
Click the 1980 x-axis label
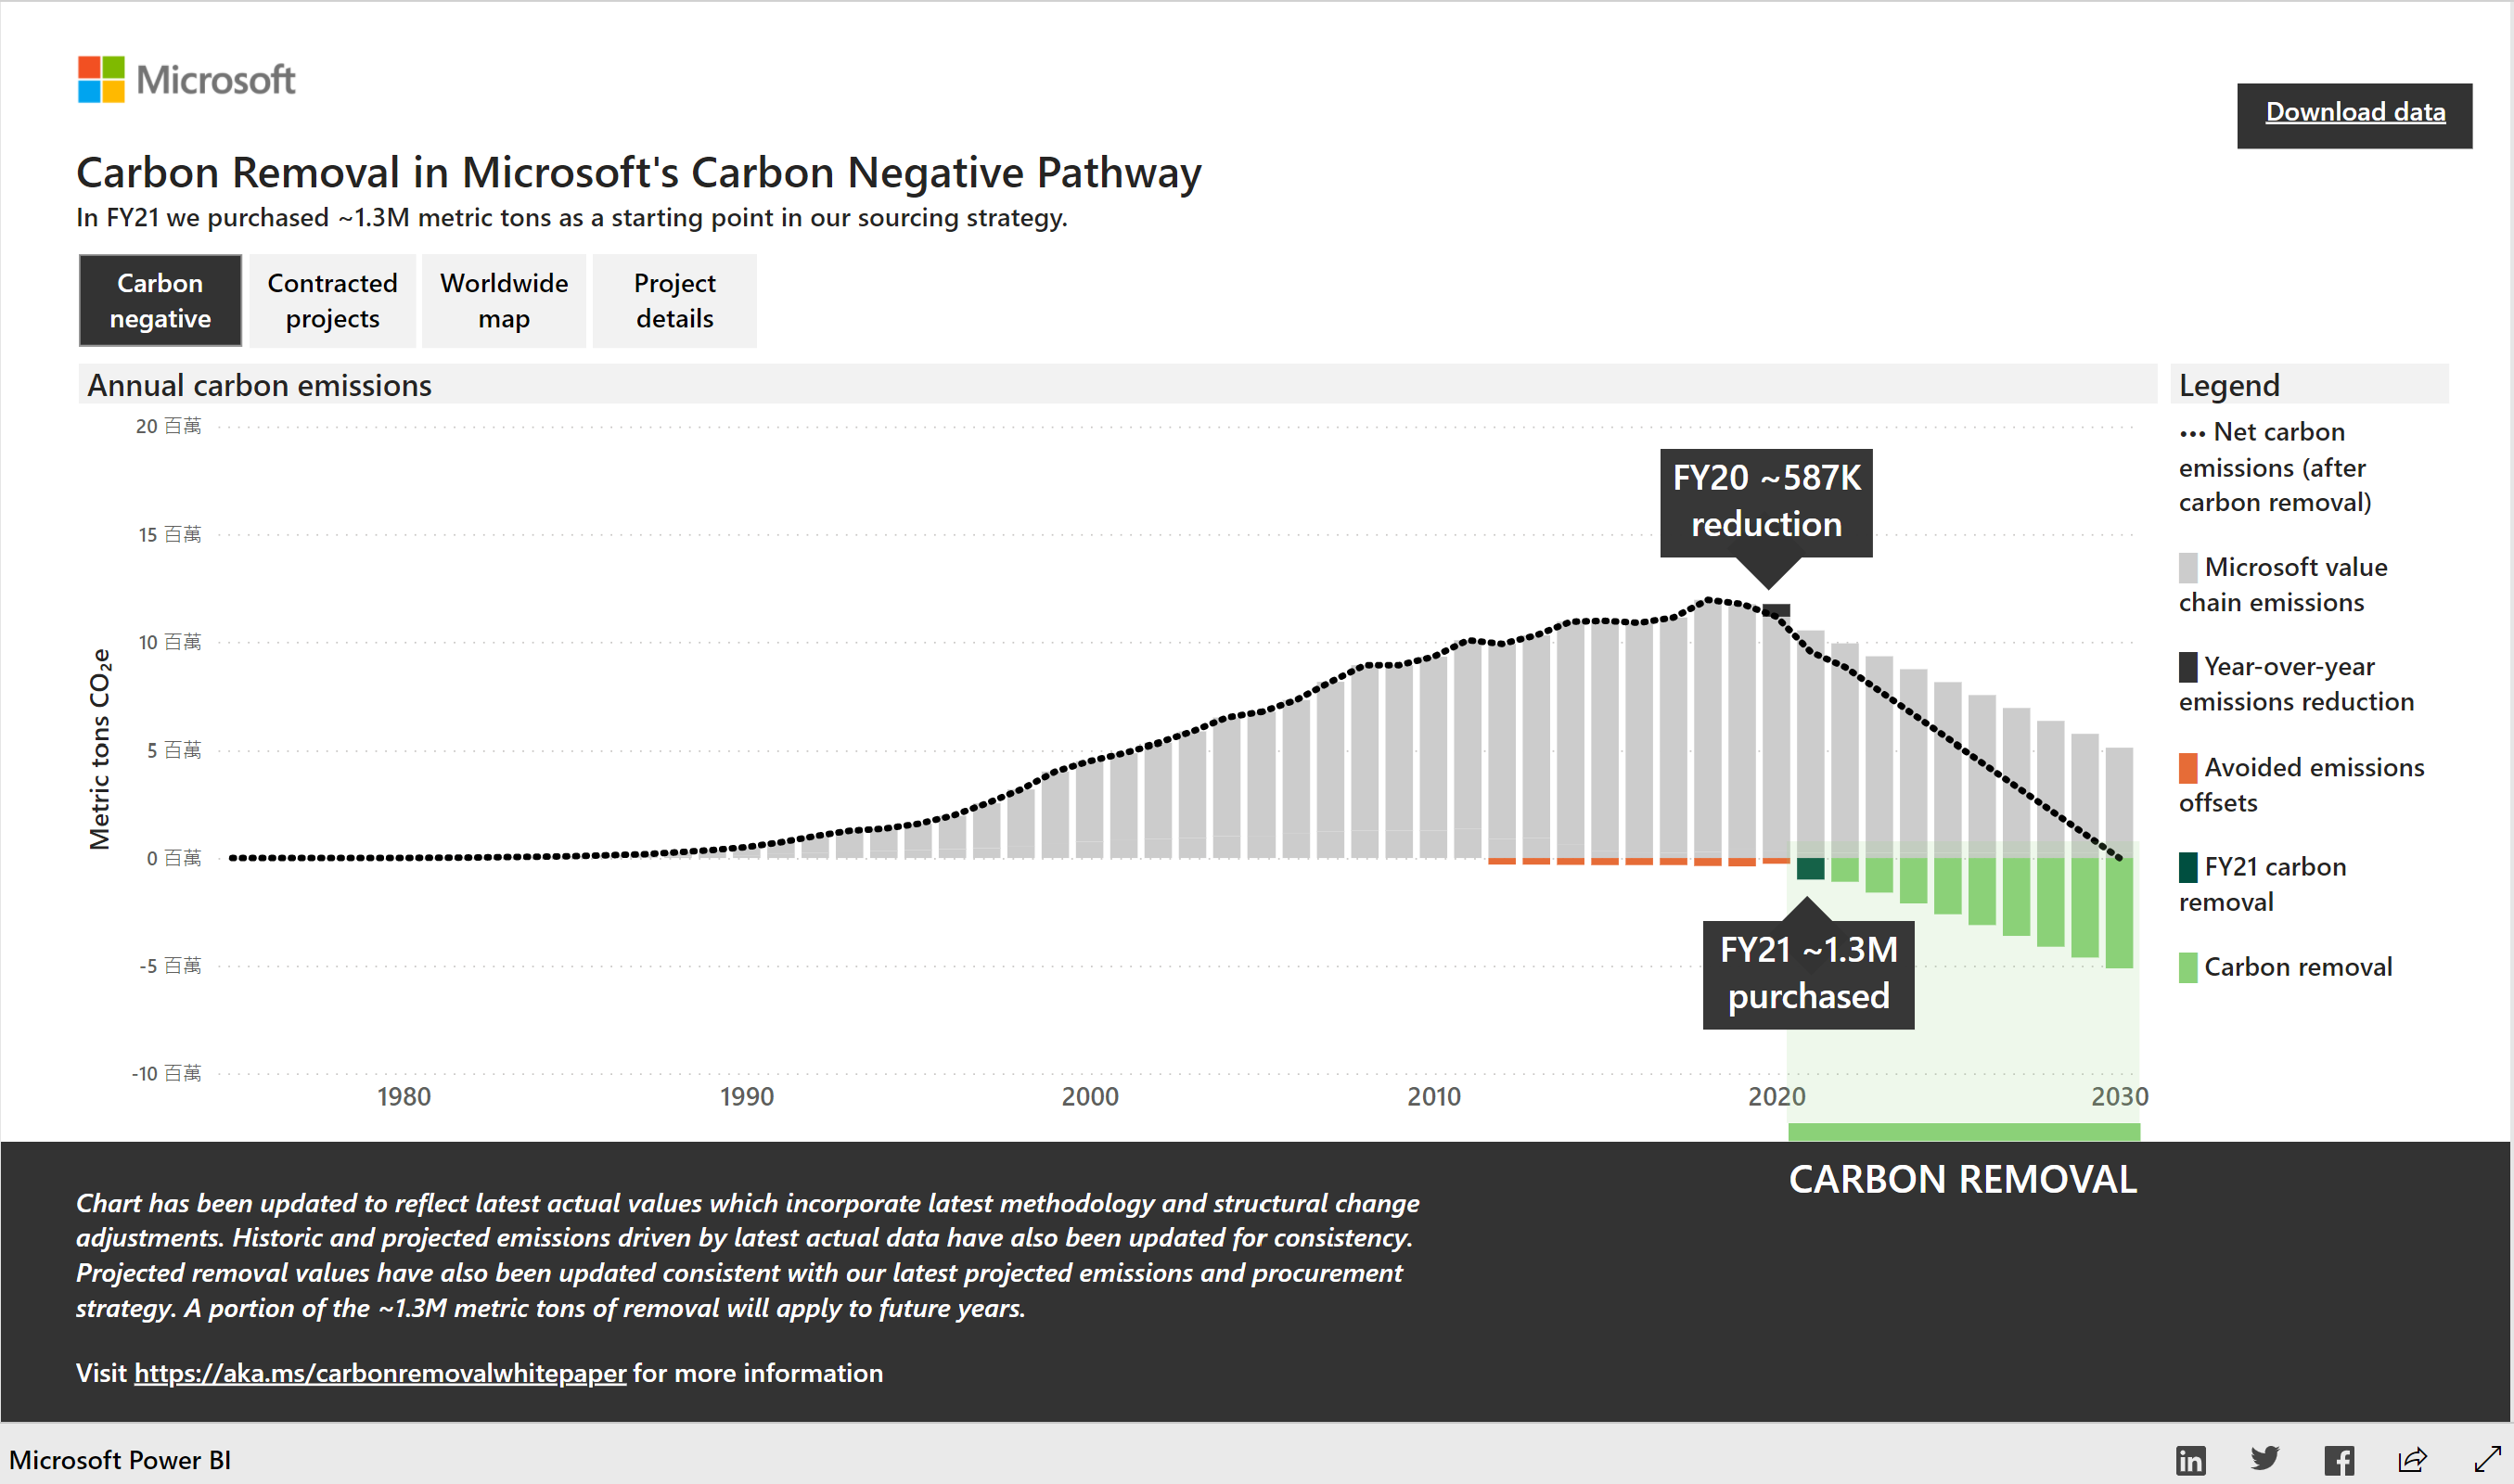point(404,1096)
